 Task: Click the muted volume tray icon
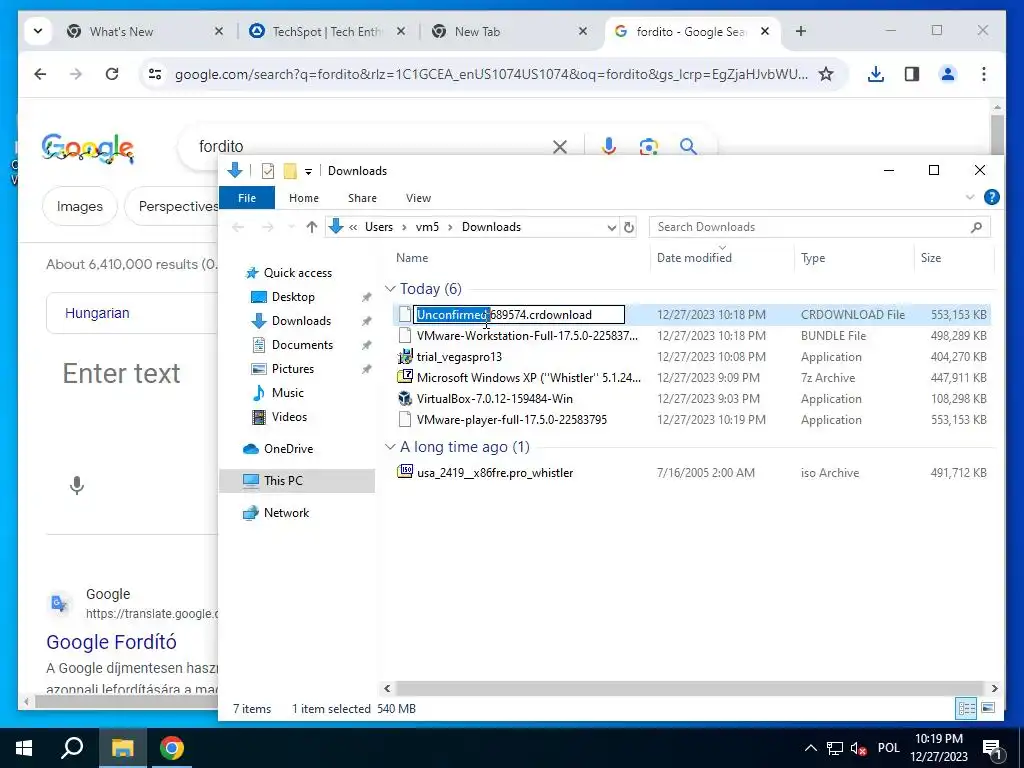(859, 748)
